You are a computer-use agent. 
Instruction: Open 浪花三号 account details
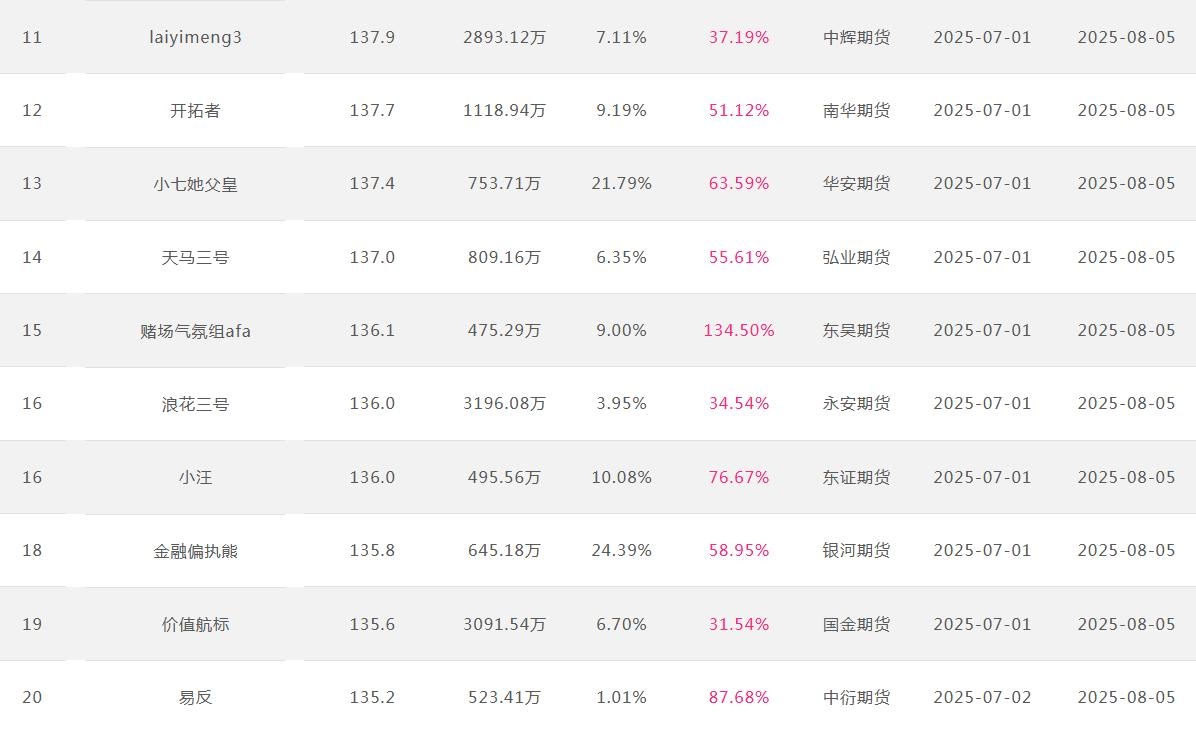click(195, 404)
